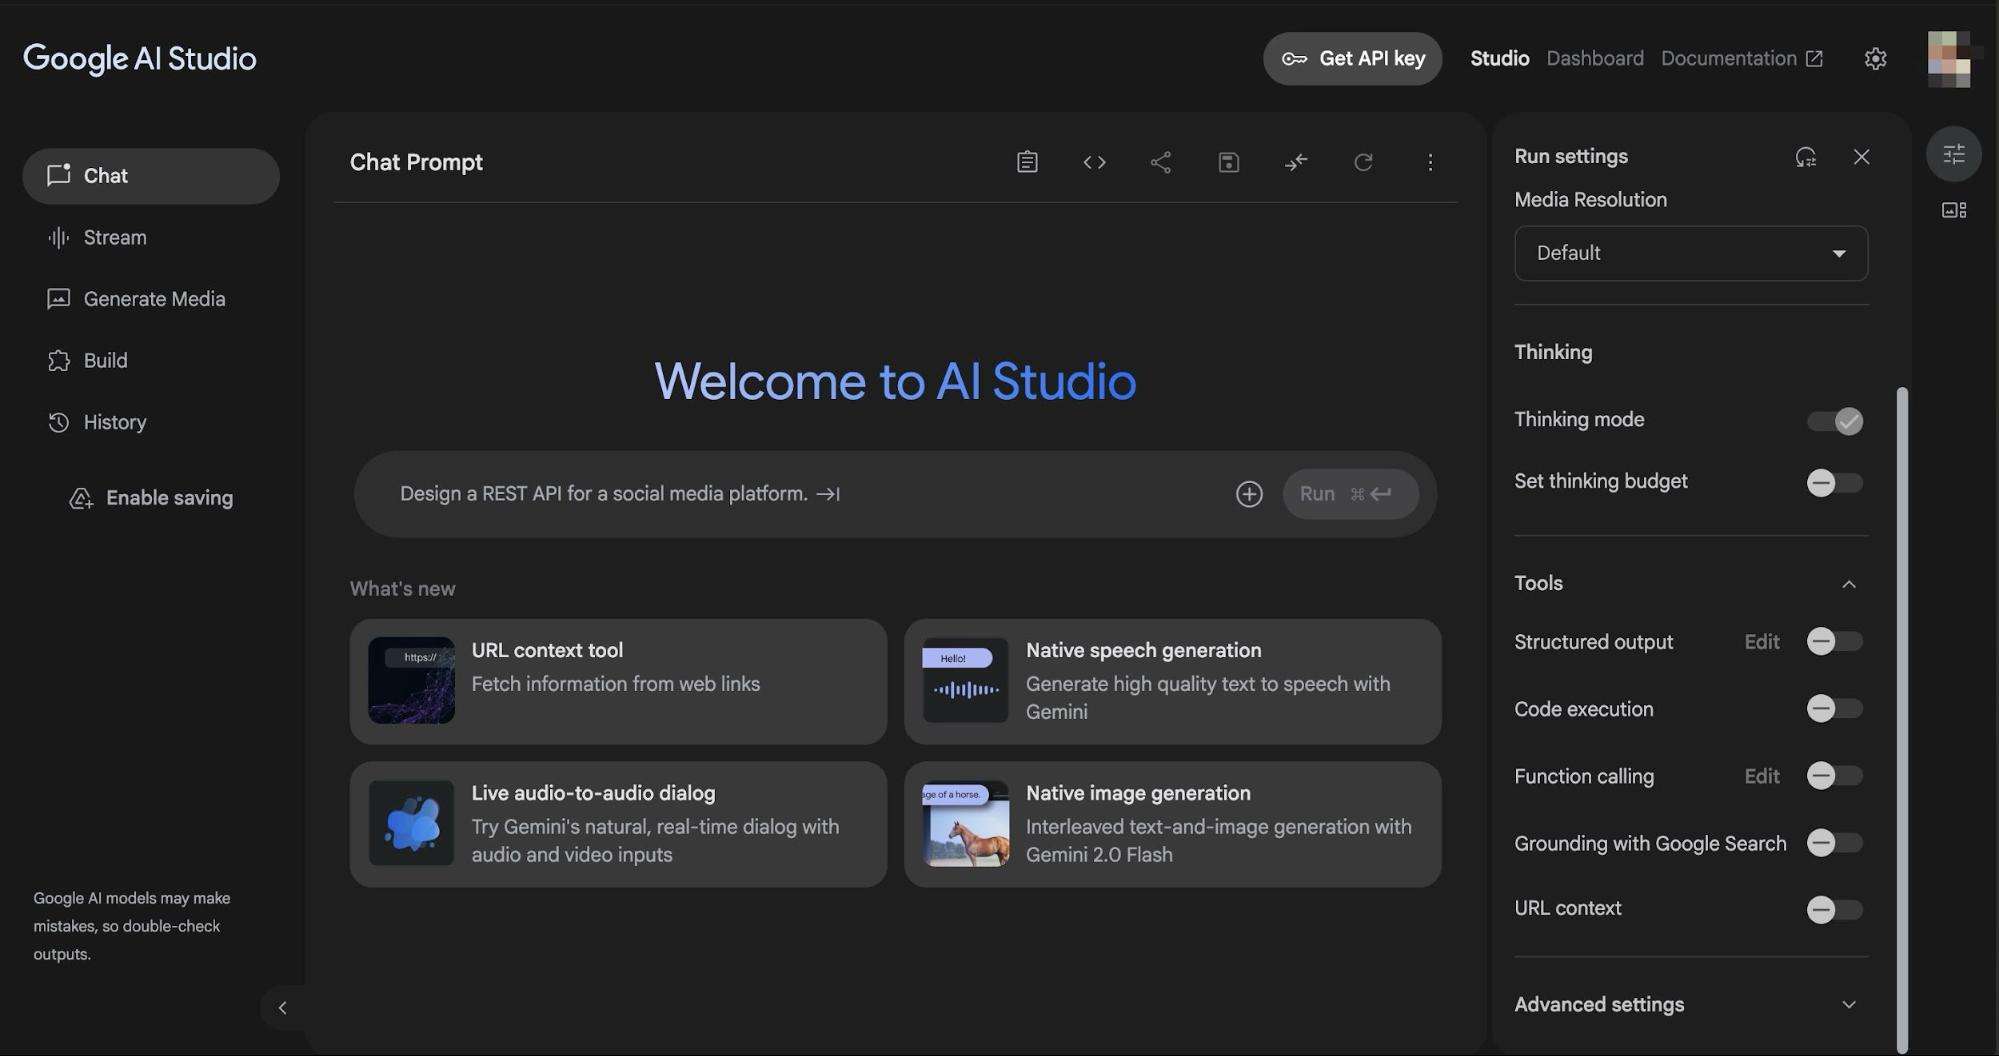Enable Structured output toggle

pyautogui.click(x=1834, y=642)
